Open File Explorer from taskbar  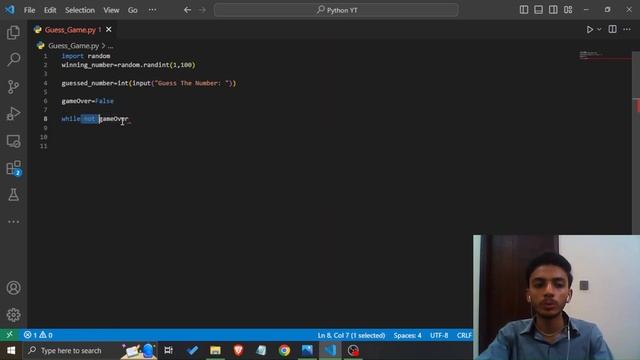(215, 350)
